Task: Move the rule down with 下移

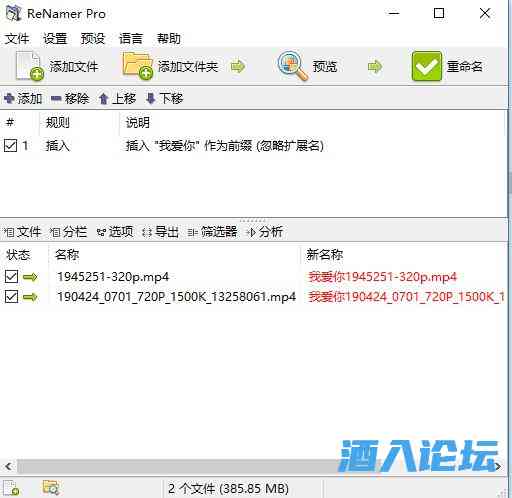Action: pos(165,98)
